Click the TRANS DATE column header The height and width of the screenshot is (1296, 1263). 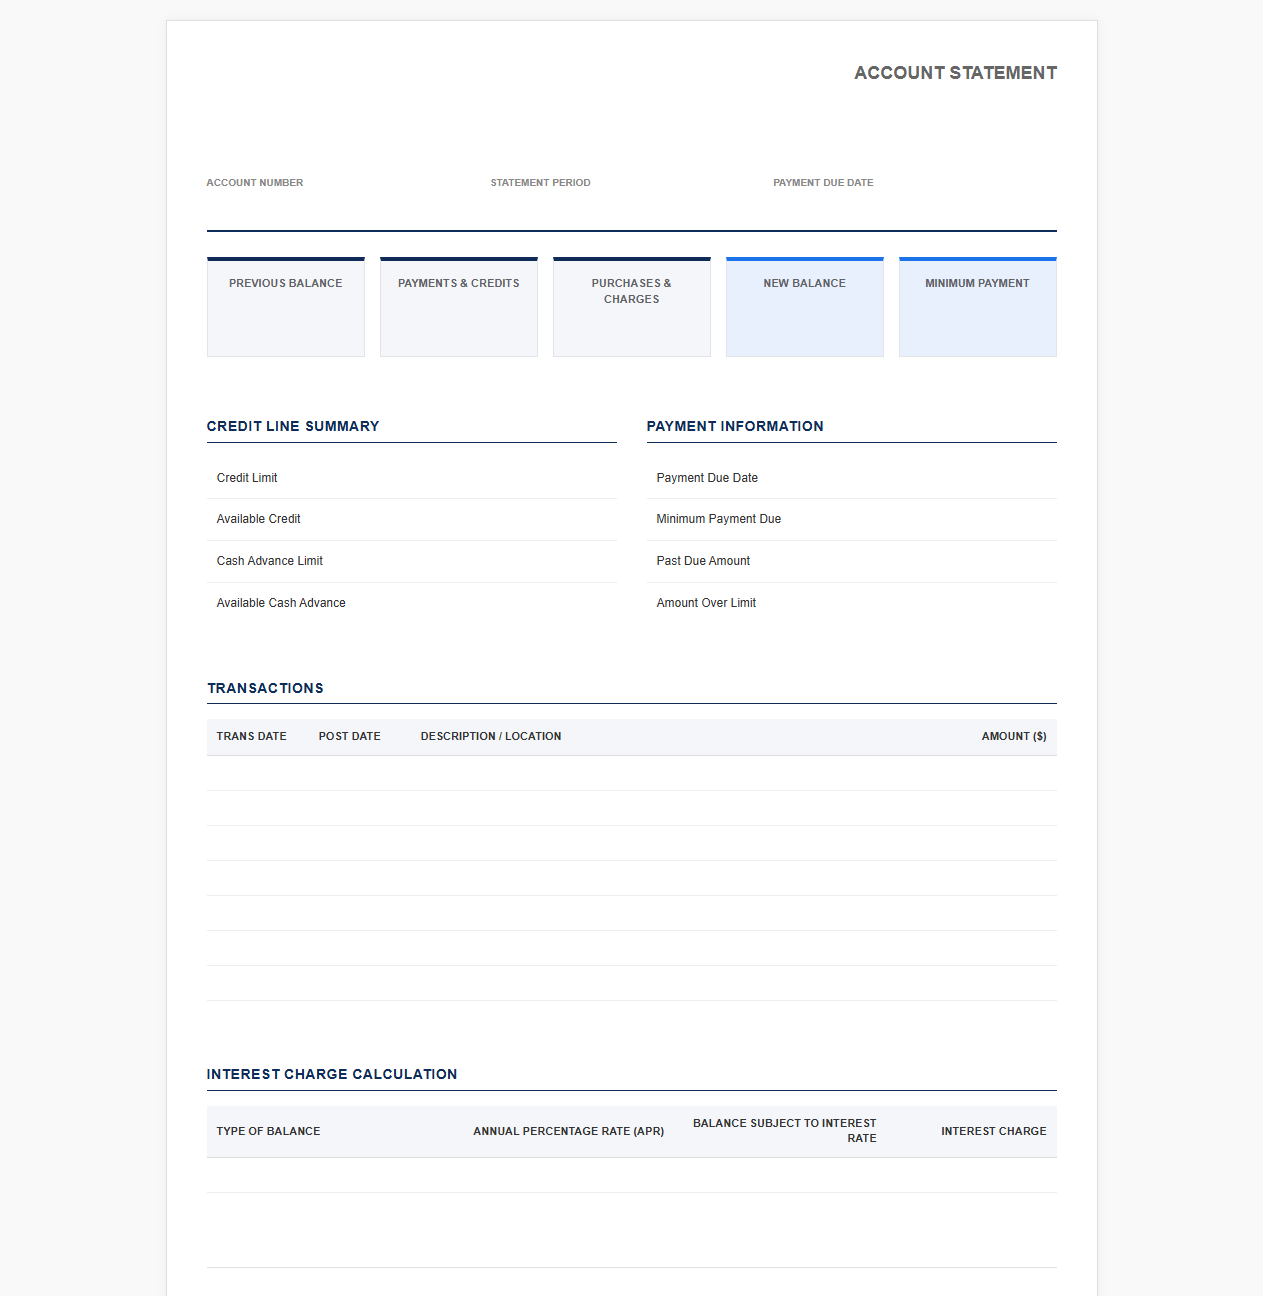click(x=252, y=736)
